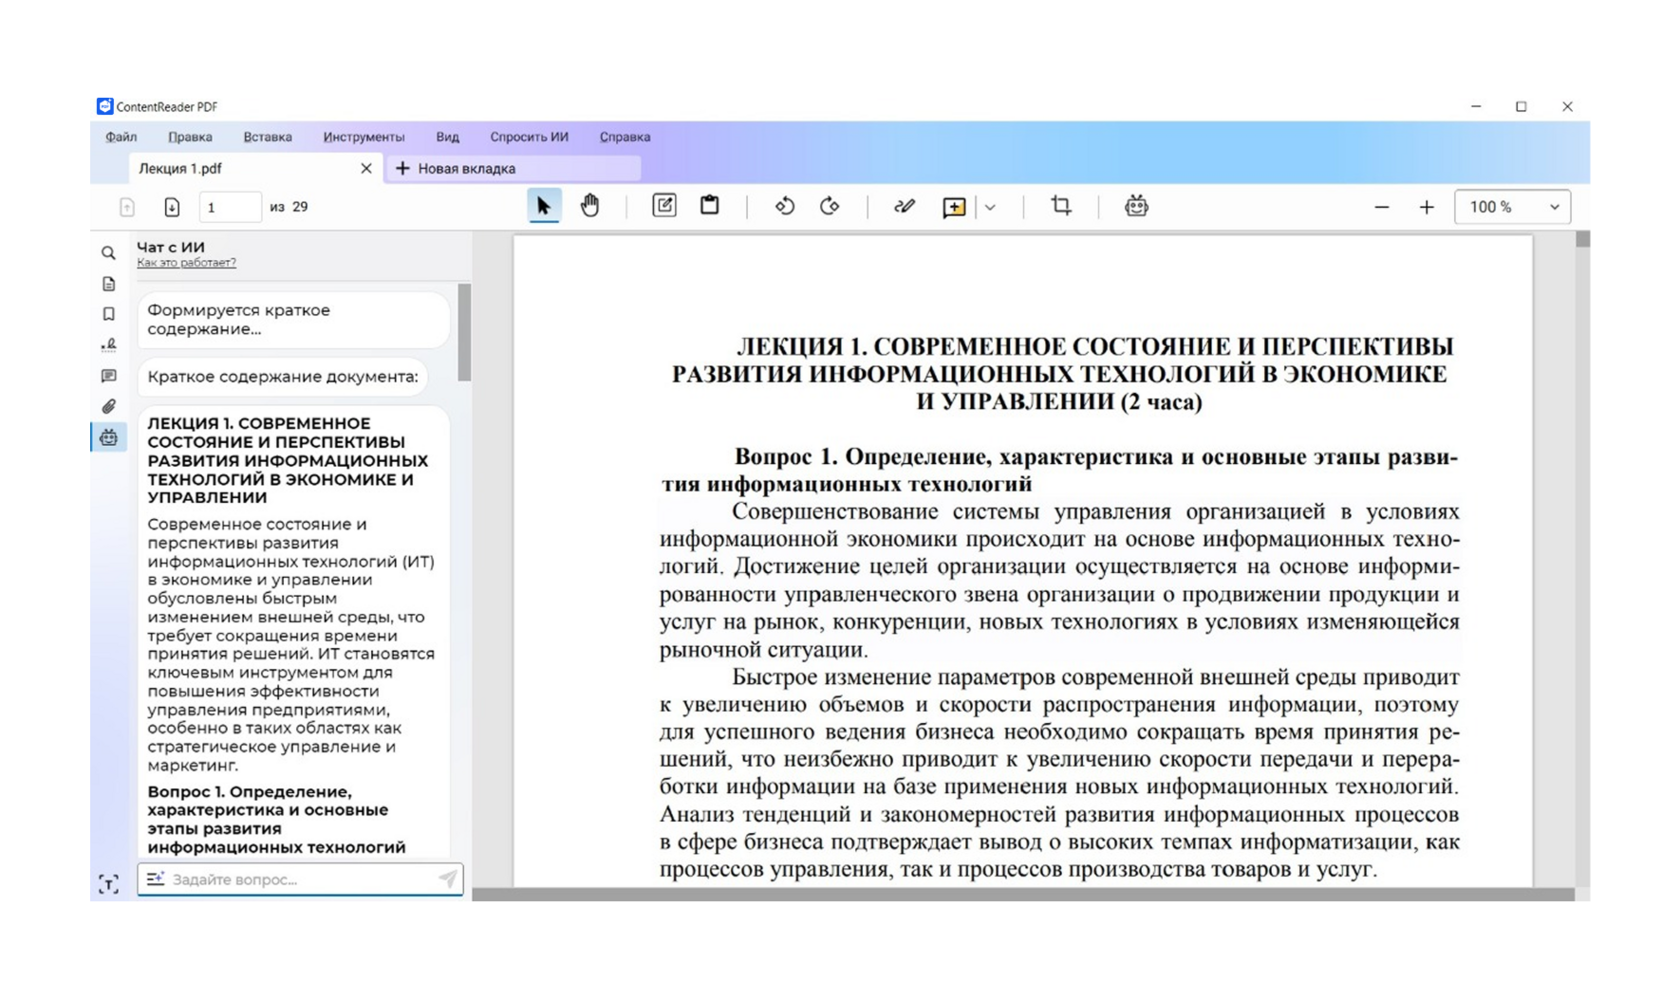Click the clipboard paste icon
The width and height of the screenshot is (1680, 1000).
710,206
